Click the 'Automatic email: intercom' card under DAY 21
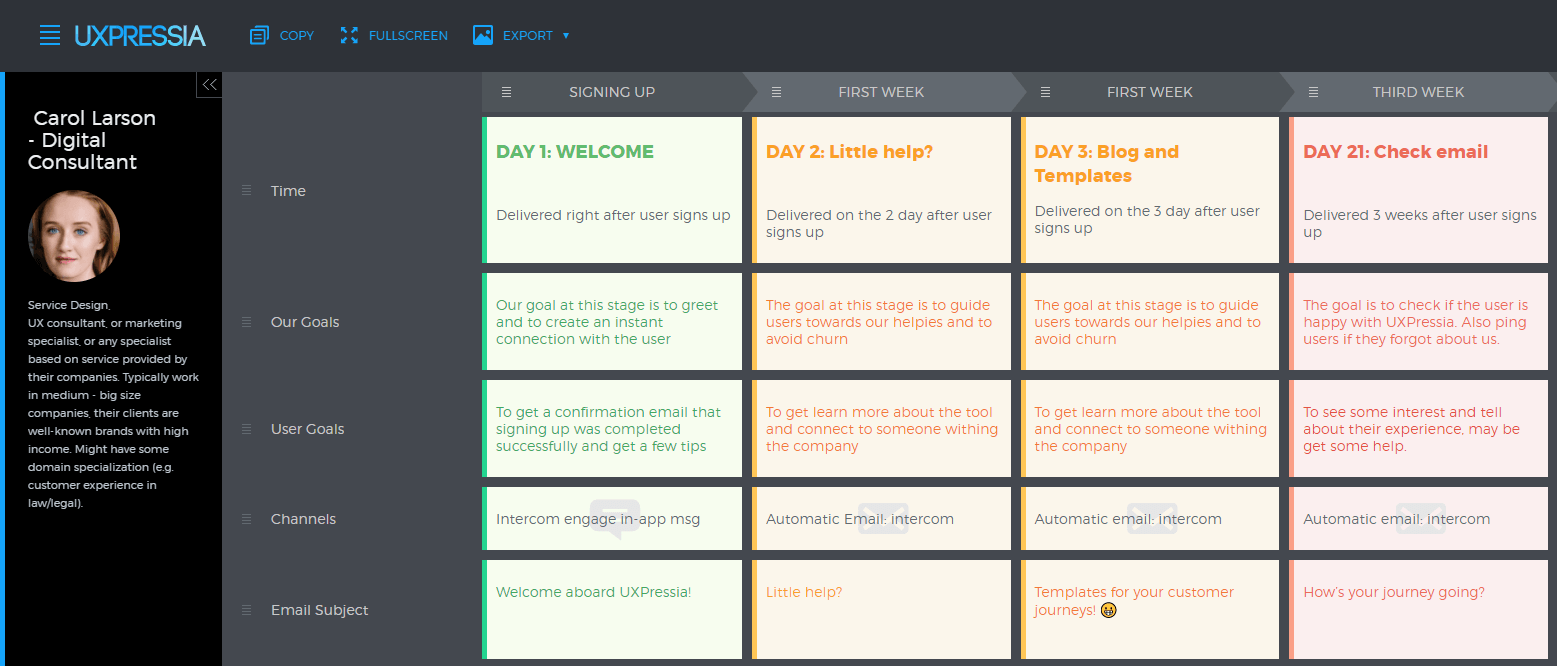Image resolution: width=1557 pixels, height=666 pixels. [x=1418, y=519]
